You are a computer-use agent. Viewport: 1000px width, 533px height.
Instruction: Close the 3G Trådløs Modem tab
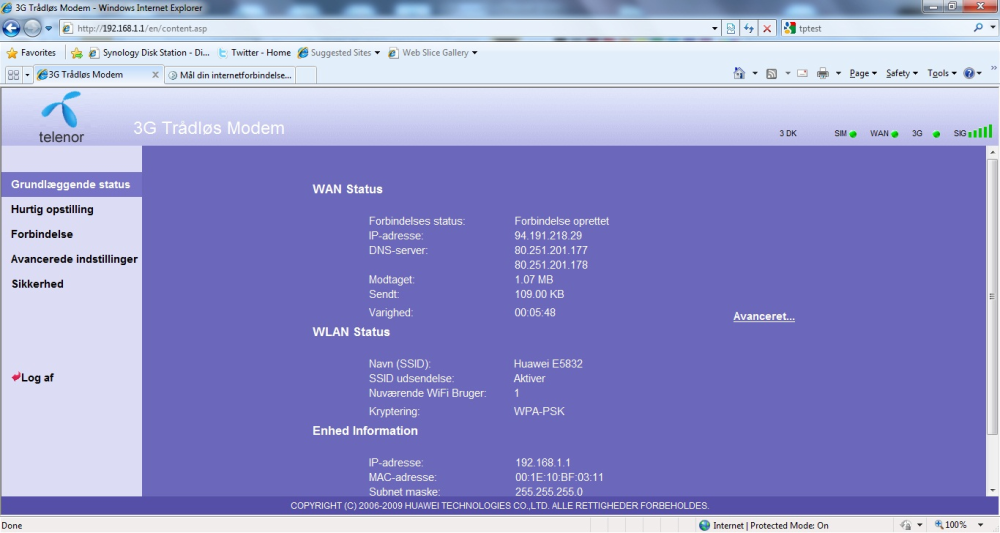click(155, 75)
